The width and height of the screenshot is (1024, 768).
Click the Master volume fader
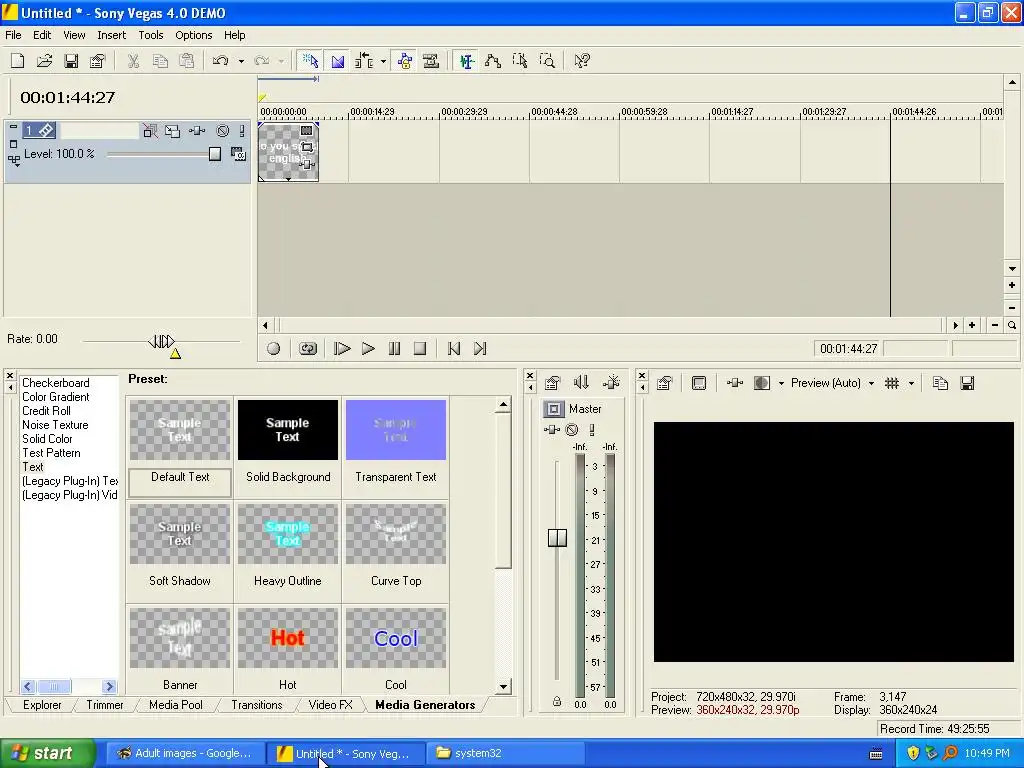click(557, 537)
